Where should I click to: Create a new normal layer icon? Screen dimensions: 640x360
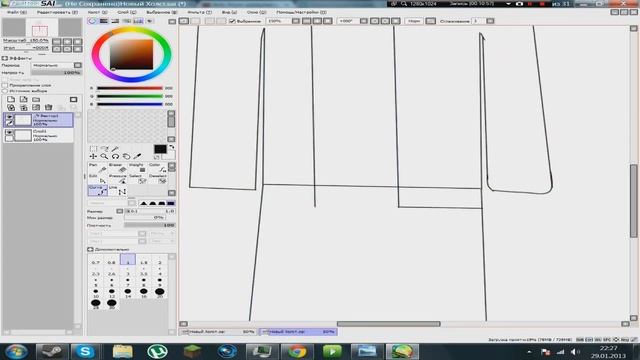pos(11,99)
